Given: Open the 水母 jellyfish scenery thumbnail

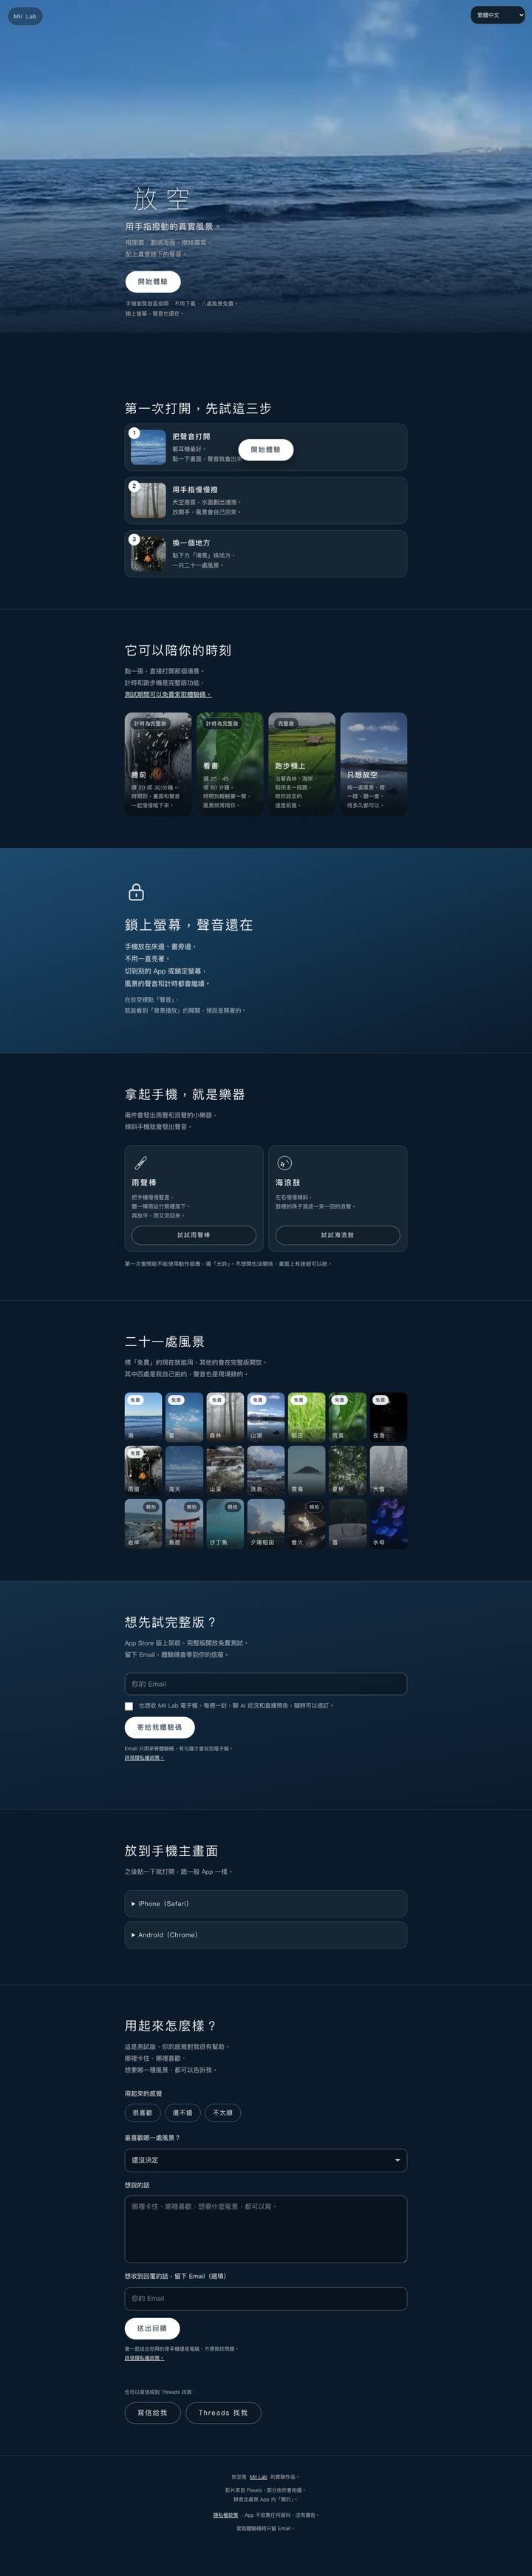Looking at the screenshot, I should [x=389, y=1523].
